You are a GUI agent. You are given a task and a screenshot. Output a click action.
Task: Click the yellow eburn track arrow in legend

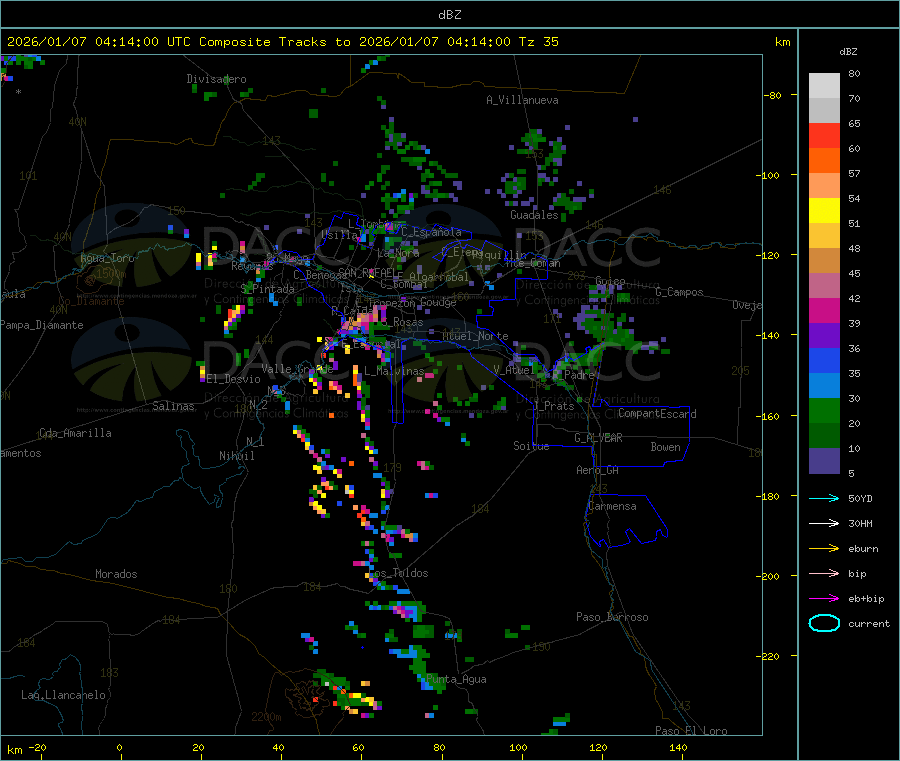(824, 549)
